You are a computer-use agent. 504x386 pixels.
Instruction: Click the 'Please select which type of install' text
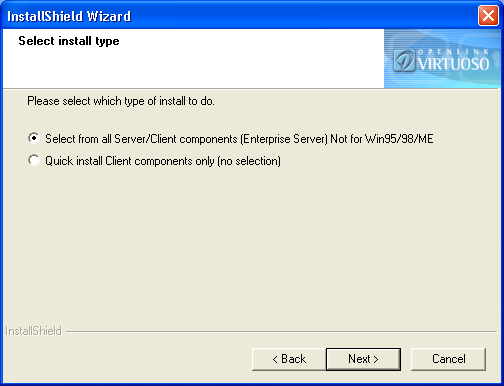121,101
